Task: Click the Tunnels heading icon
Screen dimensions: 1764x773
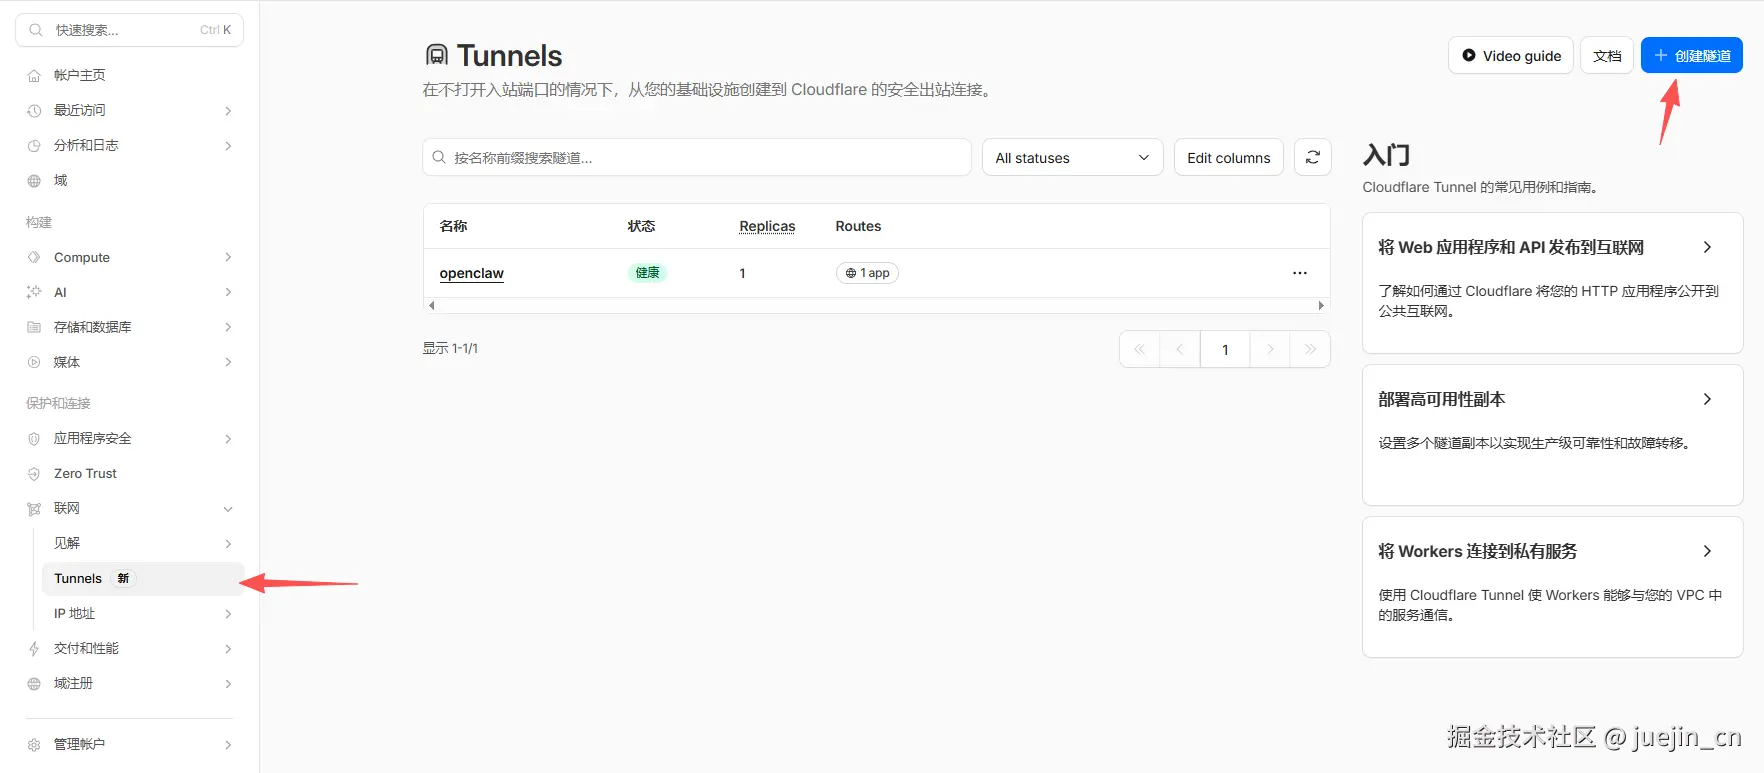Action: [x=437, y=55]
